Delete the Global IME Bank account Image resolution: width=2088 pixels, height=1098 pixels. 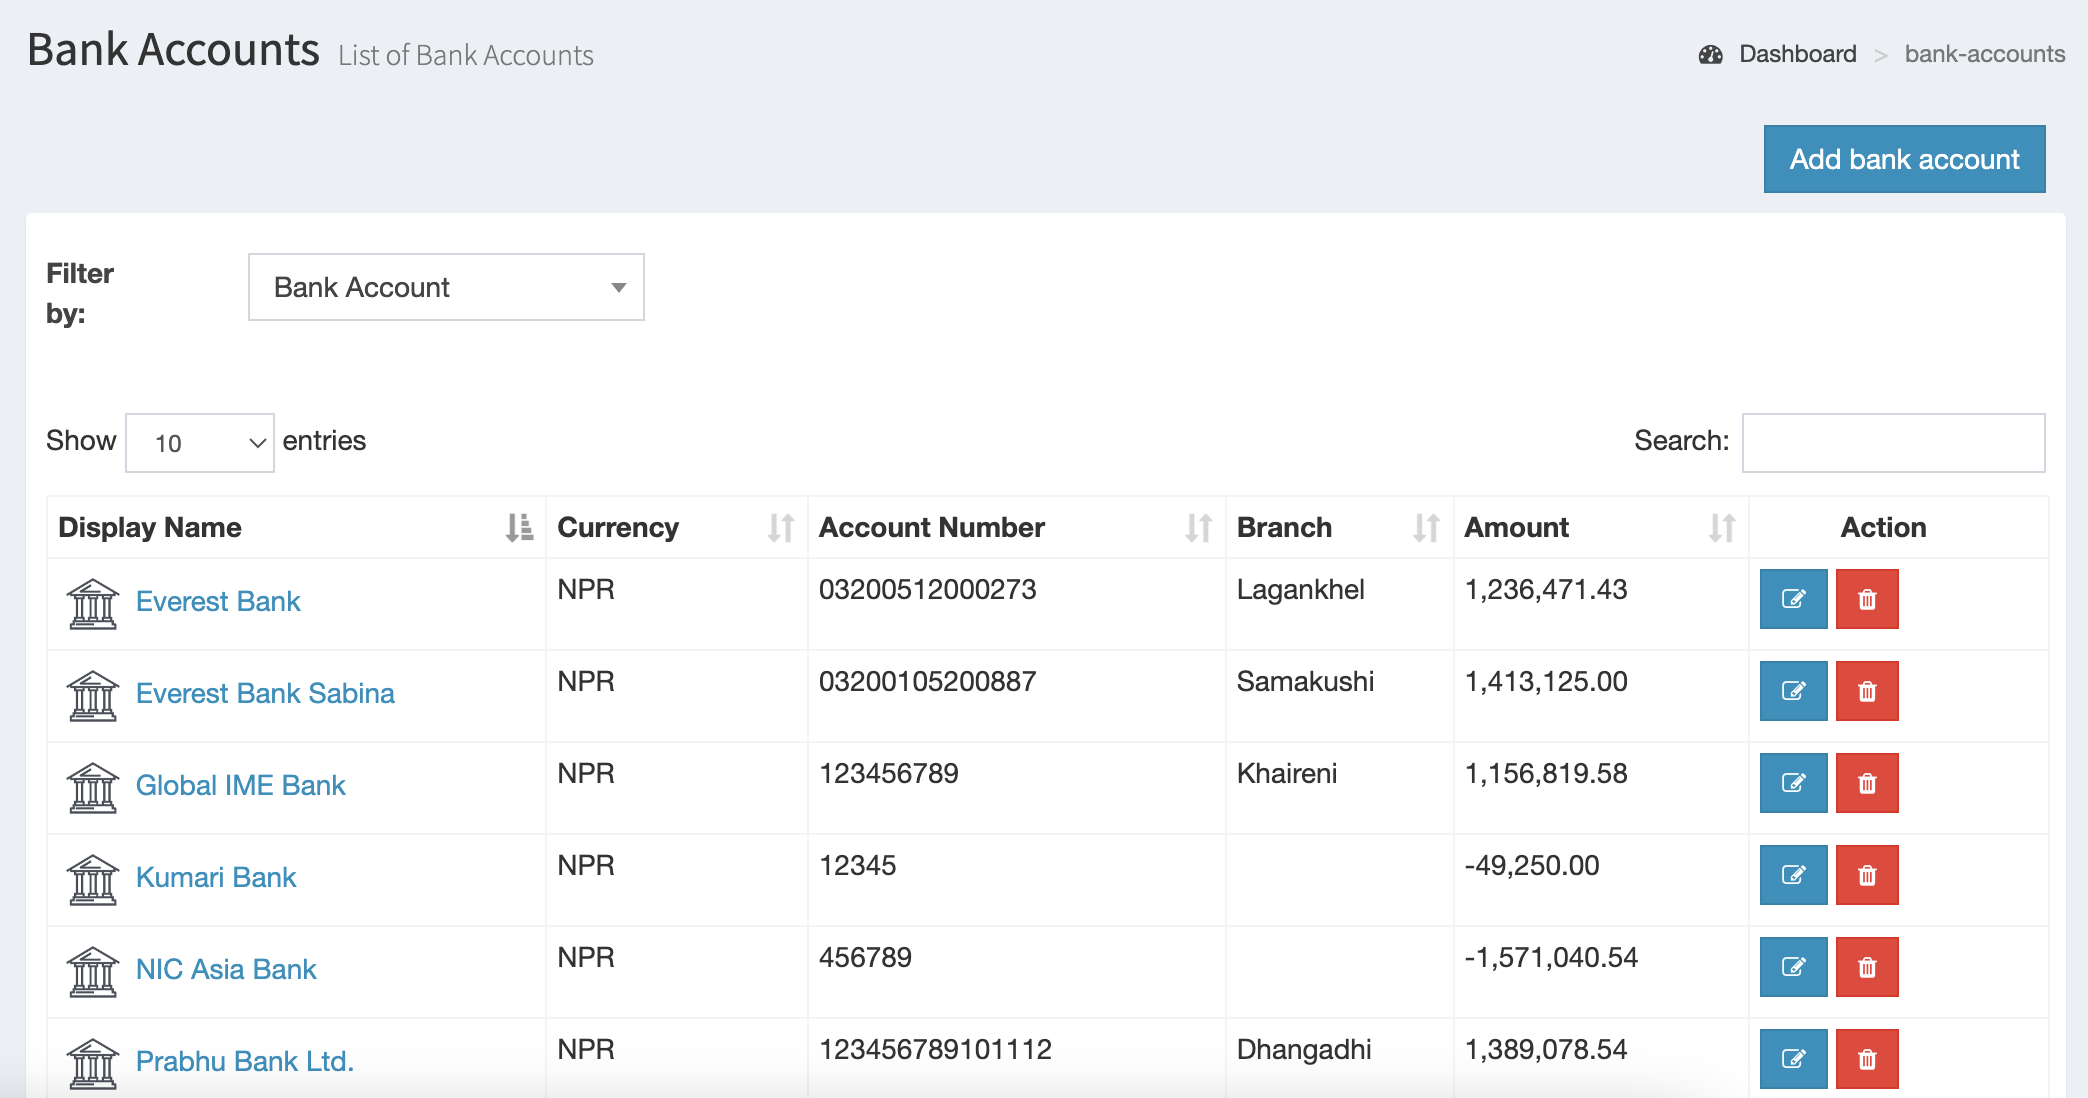coord(1867,783)
